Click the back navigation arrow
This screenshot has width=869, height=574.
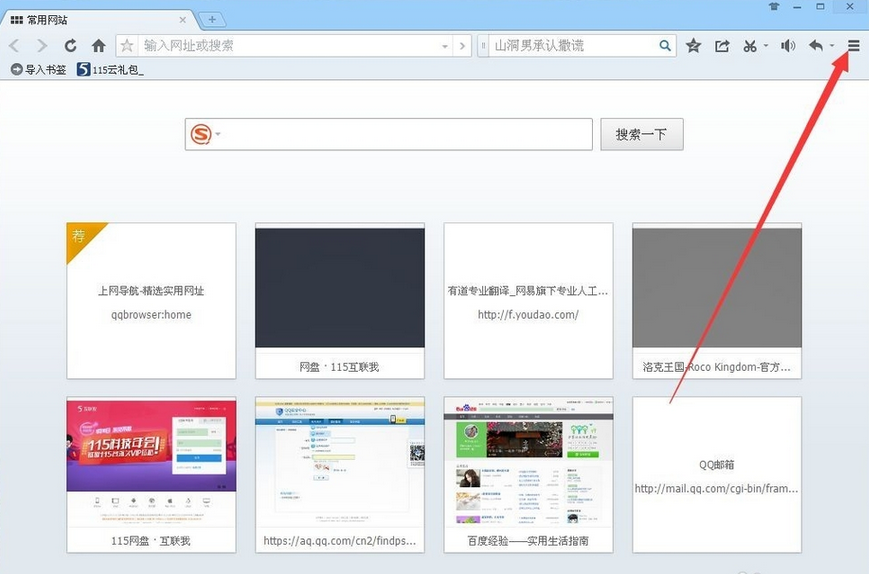pyautogui.click(x=15, y=46)
